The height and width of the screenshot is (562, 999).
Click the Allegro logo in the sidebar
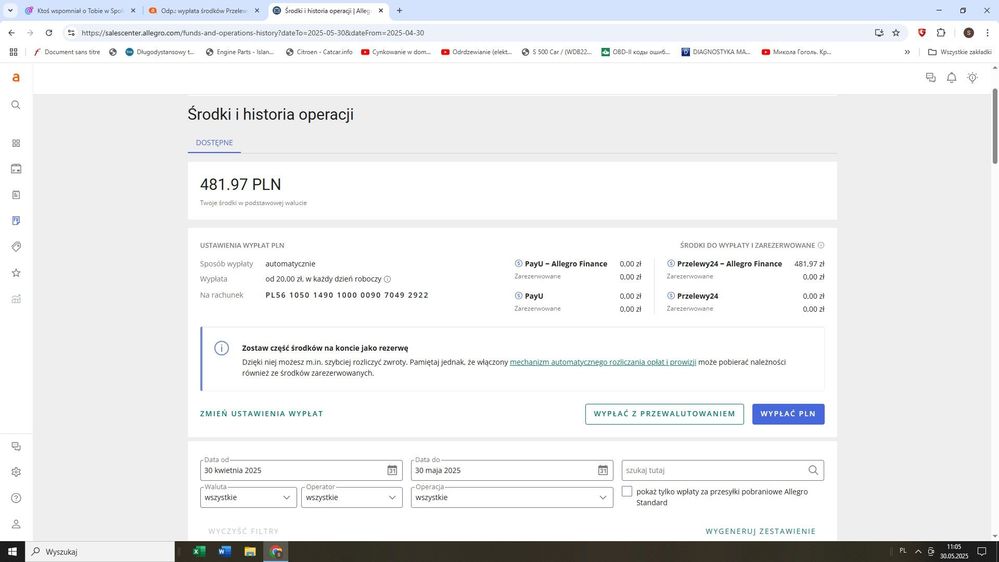[x=16, y=78]
